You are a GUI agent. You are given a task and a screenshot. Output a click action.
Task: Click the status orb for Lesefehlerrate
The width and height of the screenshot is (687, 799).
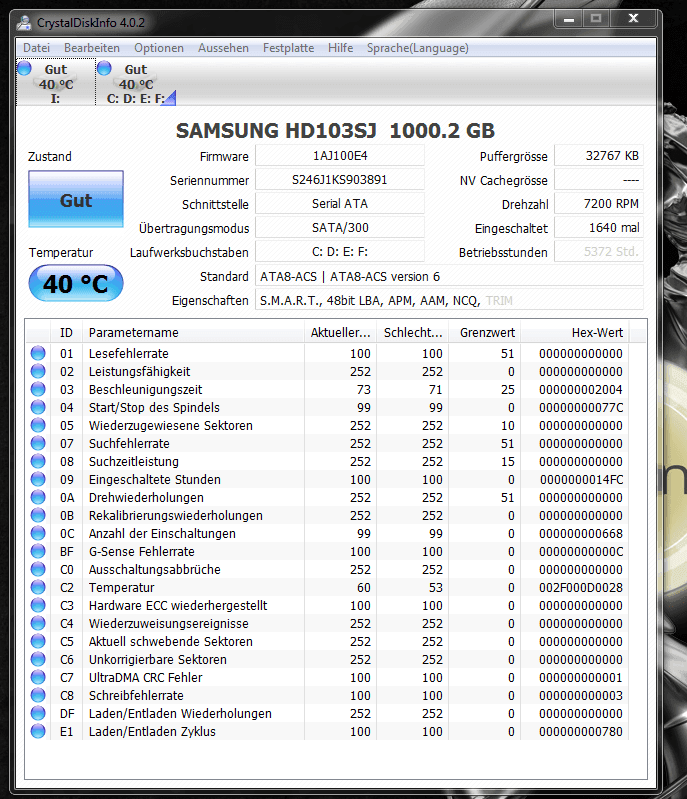(x=38, y=353)
